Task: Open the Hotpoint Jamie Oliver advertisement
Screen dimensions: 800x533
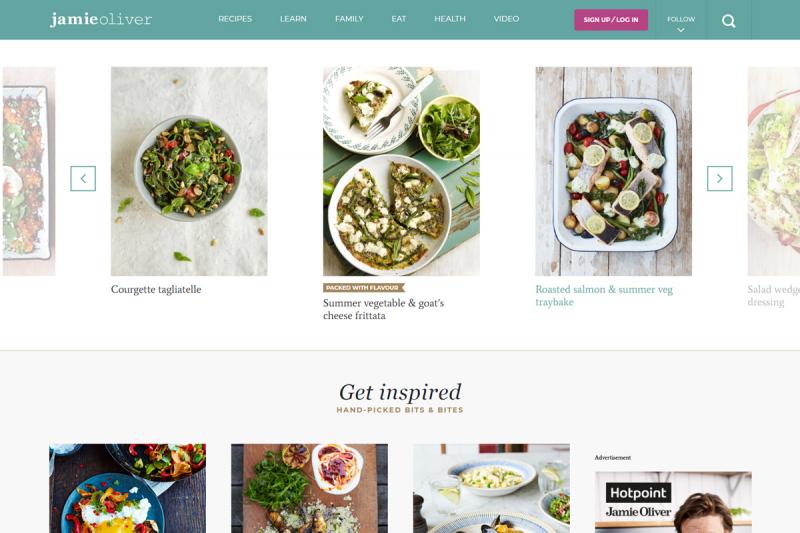Action: pyautogui.click(x=673, y=502)
